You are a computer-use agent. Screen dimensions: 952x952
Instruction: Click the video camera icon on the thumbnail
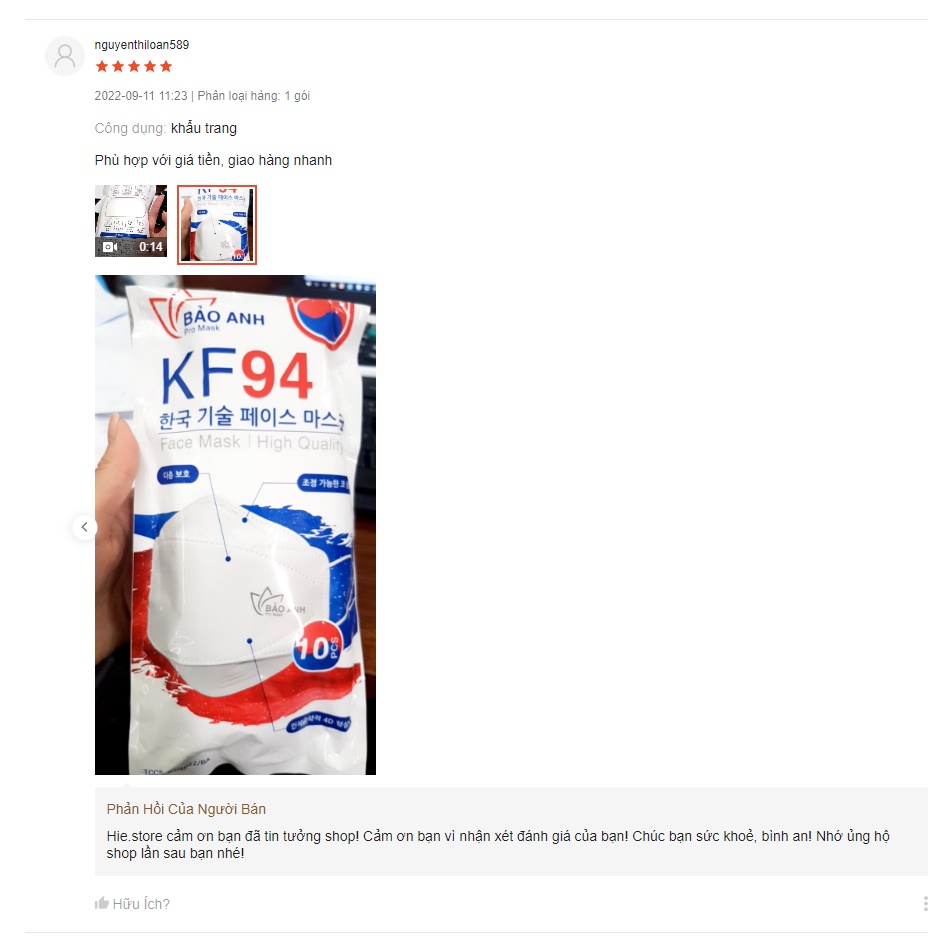(110, 246)
